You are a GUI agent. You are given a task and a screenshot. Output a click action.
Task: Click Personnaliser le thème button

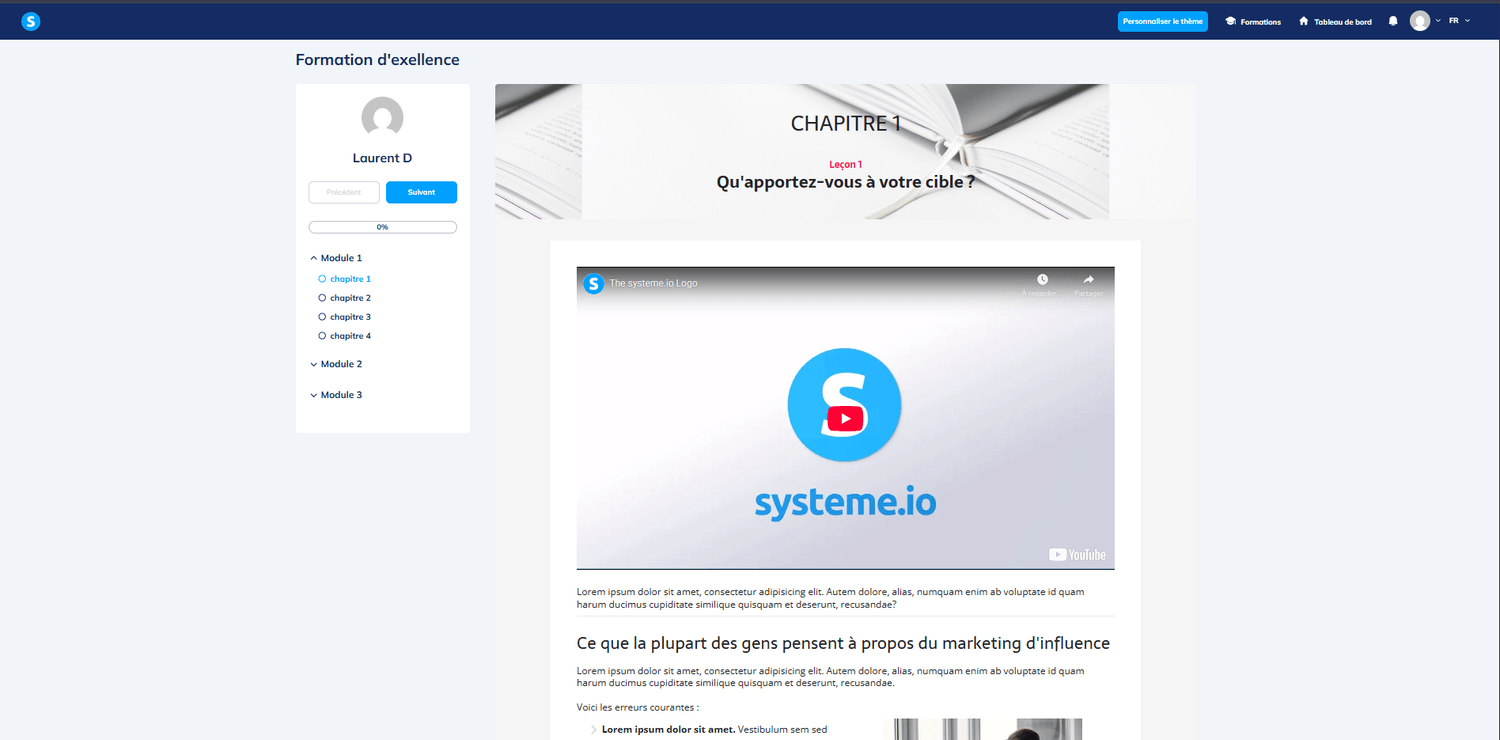[x=1163, y=21]
